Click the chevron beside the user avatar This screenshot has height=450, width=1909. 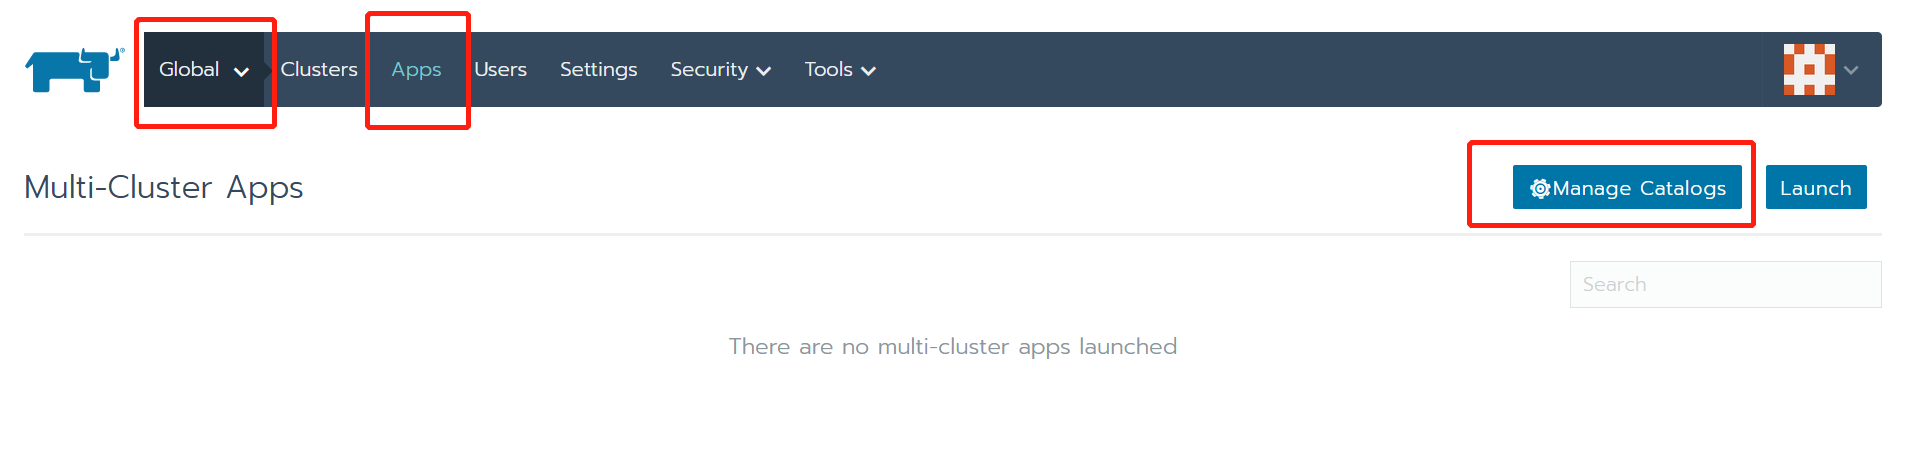1851,70
